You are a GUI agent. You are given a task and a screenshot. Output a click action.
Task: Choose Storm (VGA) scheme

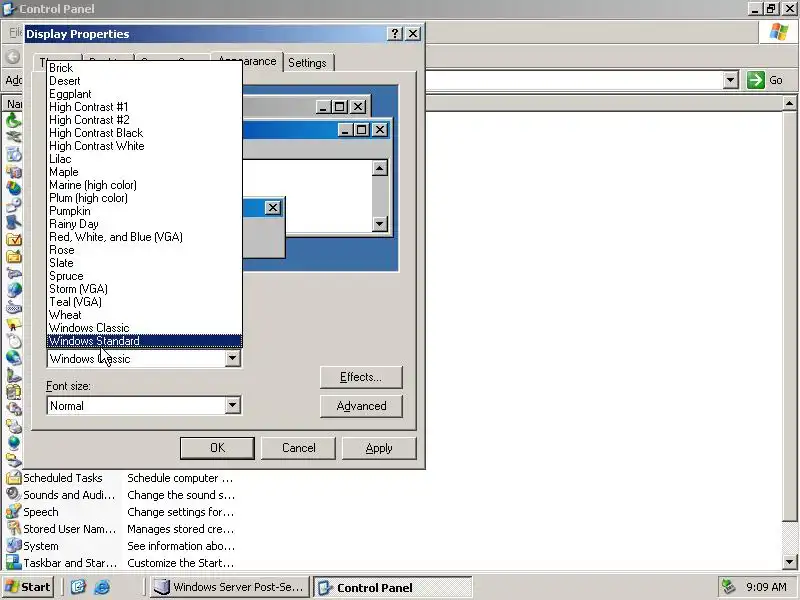coord(144,289)
